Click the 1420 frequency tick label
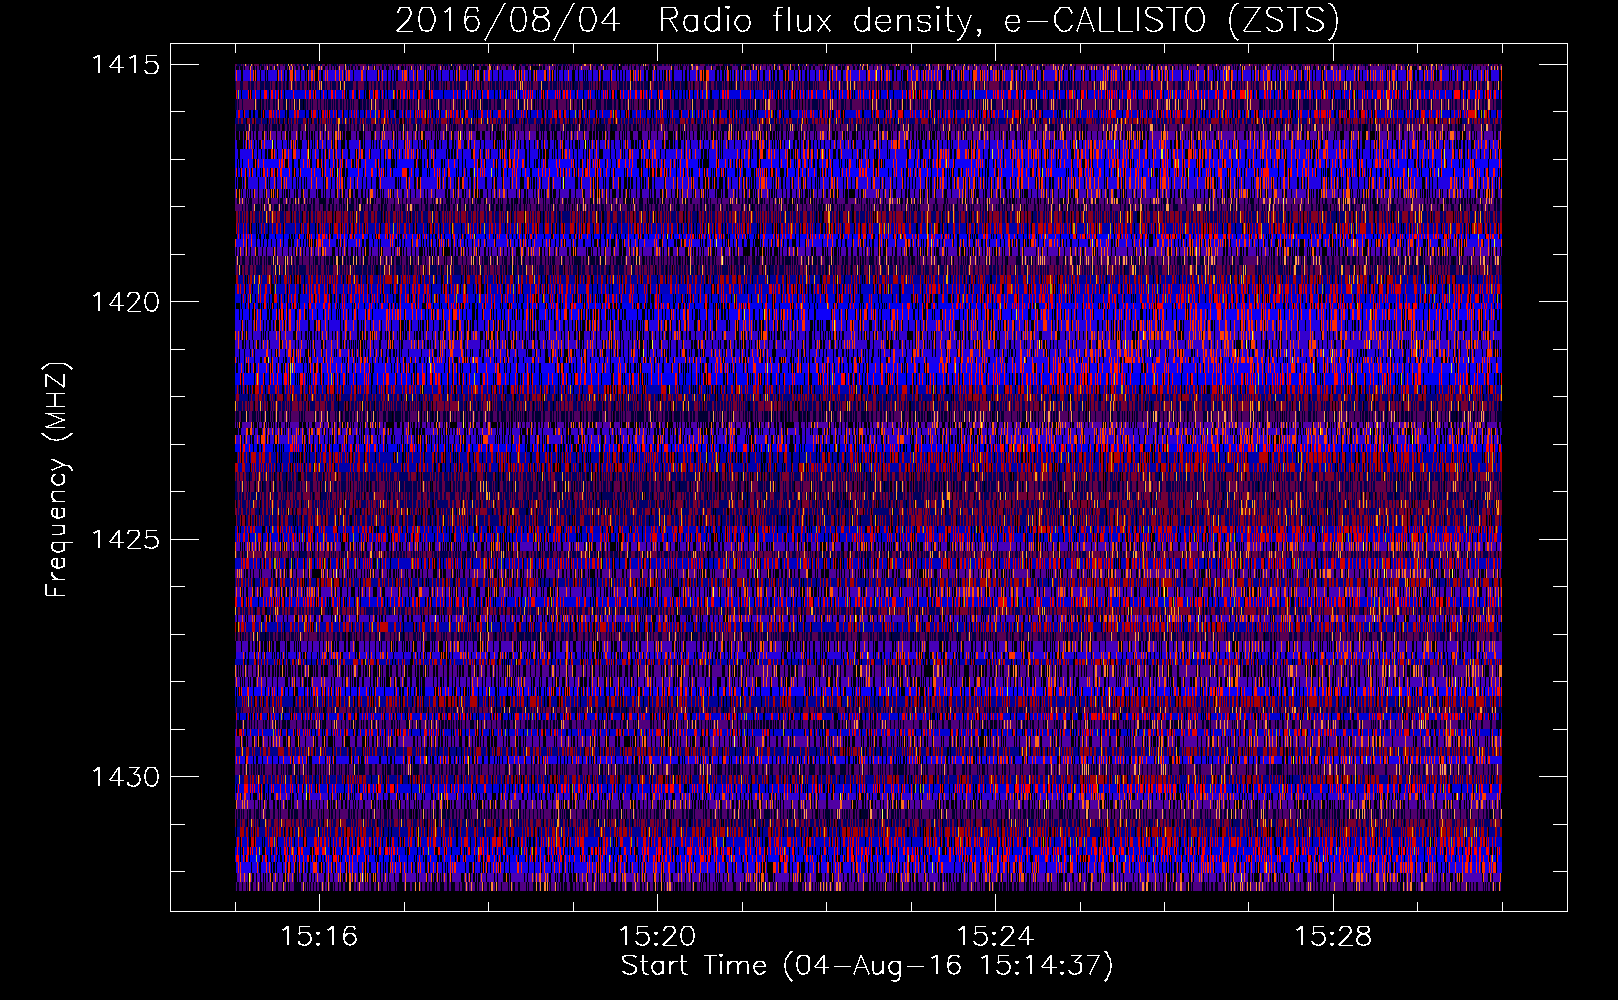Image resolution: width=1618 pixels, height=1000 pixels. coord(126,302)
